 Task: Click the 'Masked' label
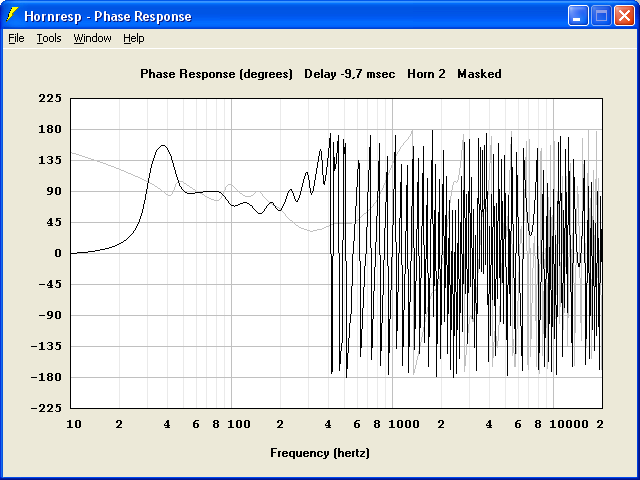tap(479, 74)
